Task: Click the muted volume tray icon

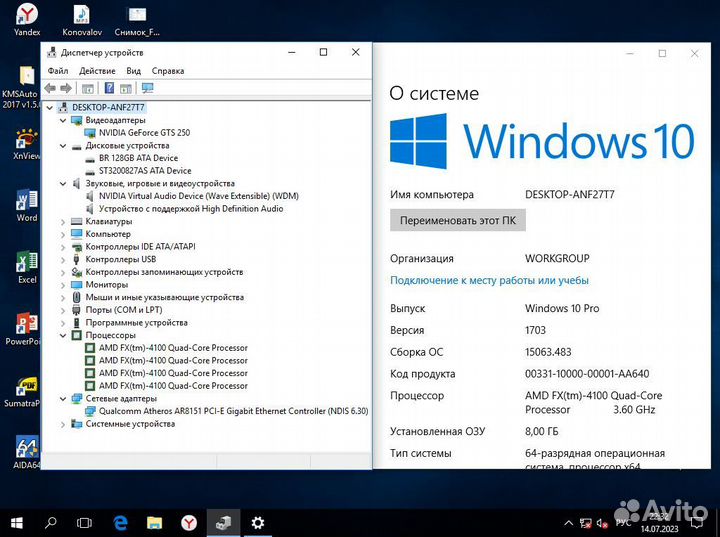Action: point(602,523)
